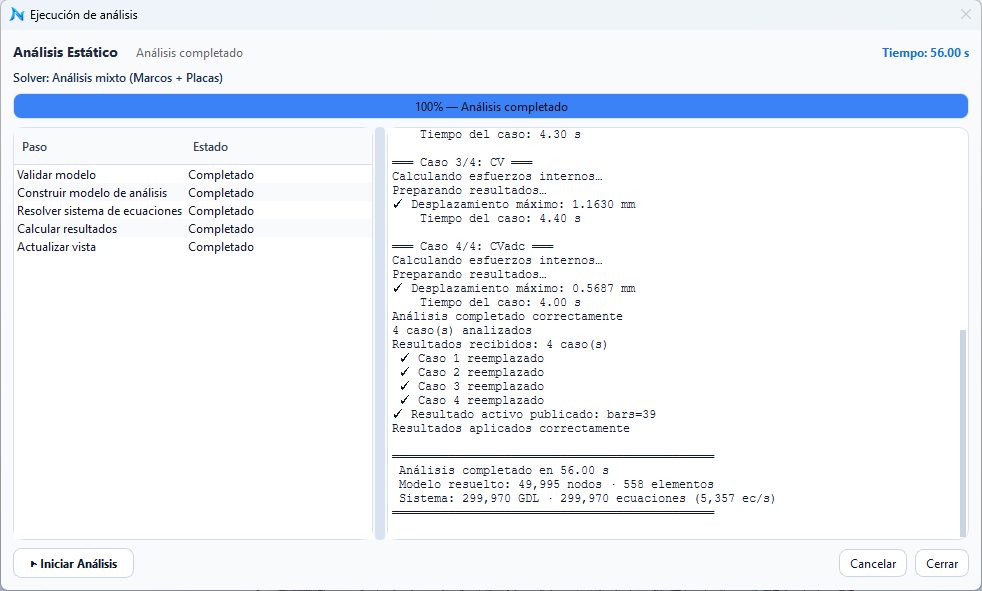Viewport: 982px width, 591px height.
Task: Start analysis with Iniciar Análisis button
Action: (x=73, y=563)
